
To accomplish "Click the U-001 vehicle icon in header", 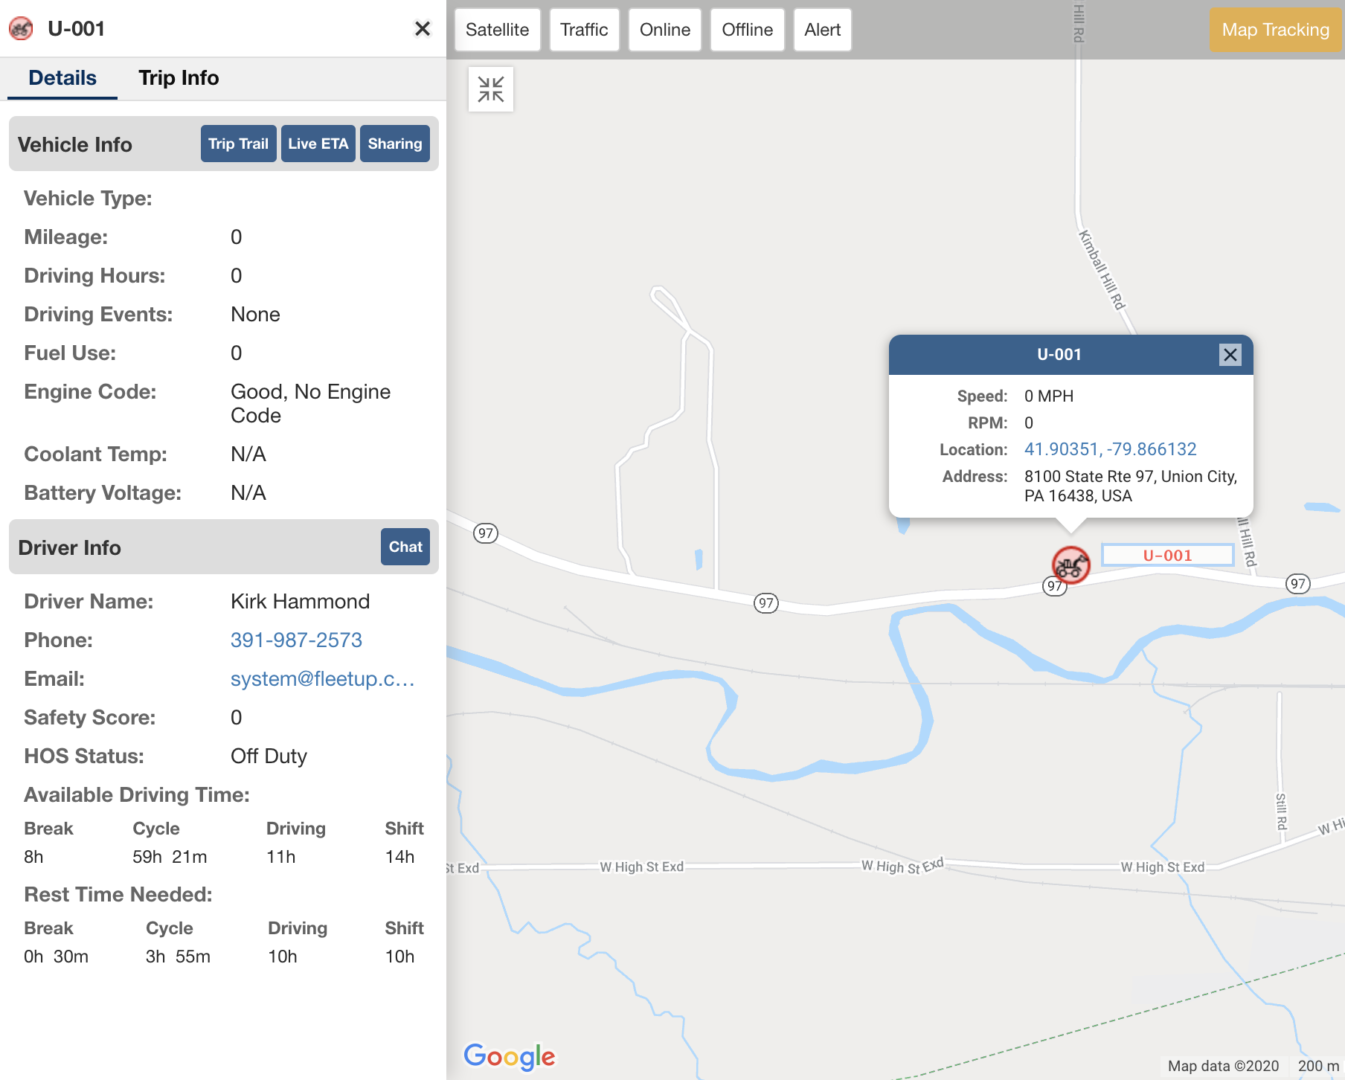I will [x=22, y=28].
